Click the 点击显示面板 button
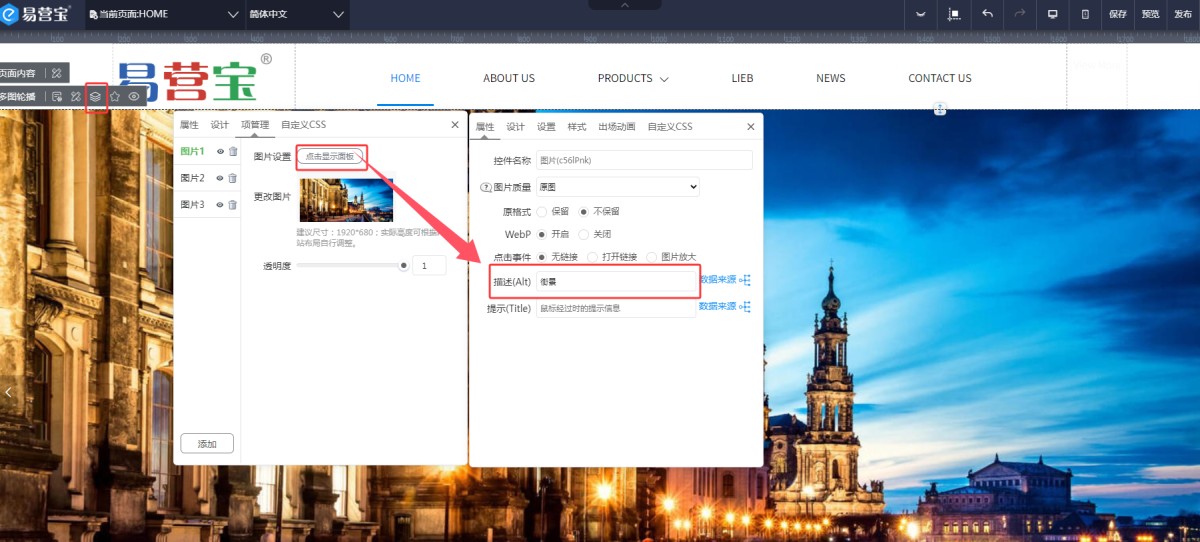Image resolution: width=1200 pixels, height=542 pixels. [330, 157]
